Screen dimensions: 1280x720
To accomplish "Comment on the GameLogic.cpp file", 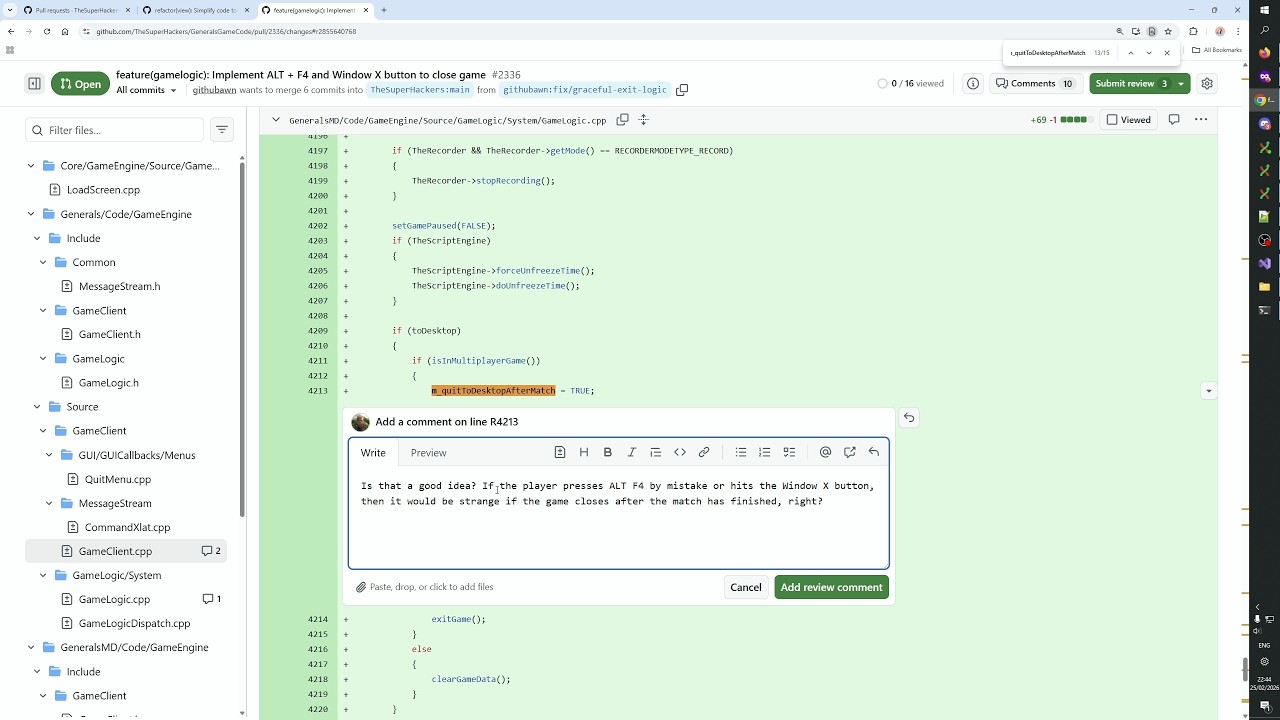I will click(1174, 120).
